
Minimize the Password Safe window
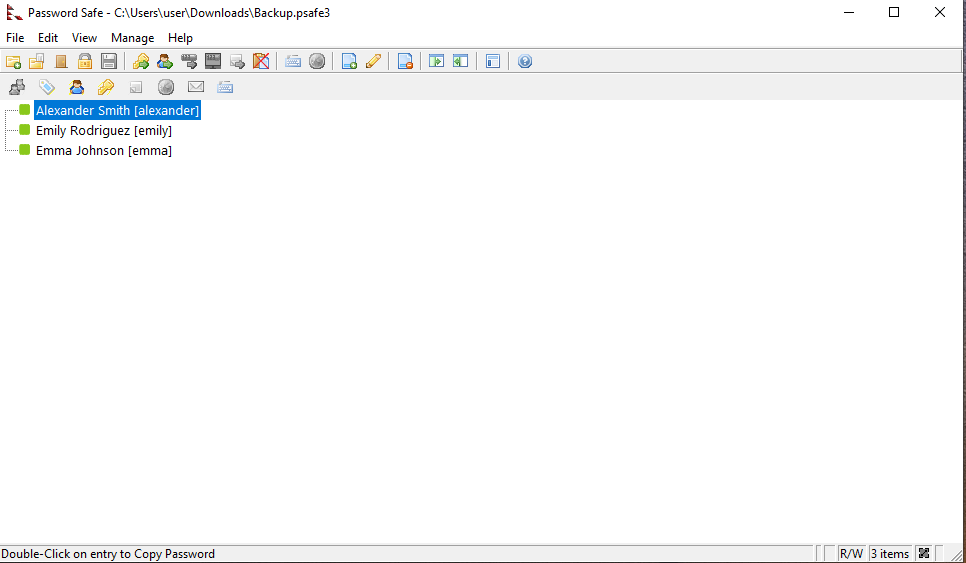(849, 12)
